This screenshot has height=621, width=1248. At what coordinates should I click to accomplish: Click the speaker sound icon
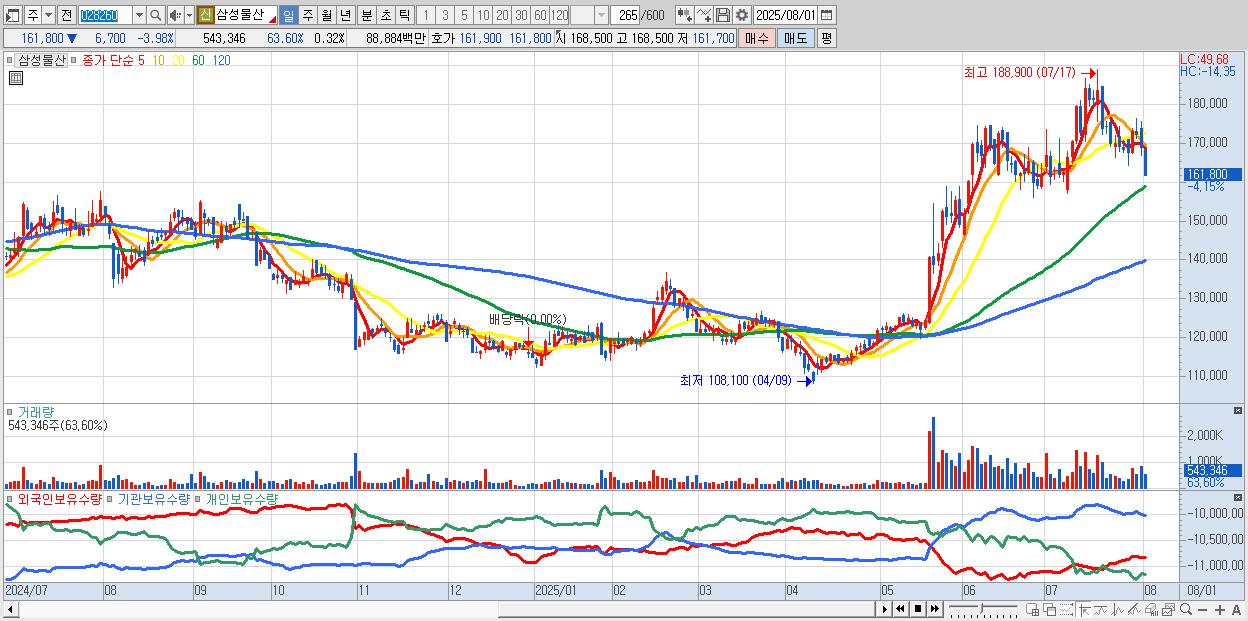coord(174,15)
